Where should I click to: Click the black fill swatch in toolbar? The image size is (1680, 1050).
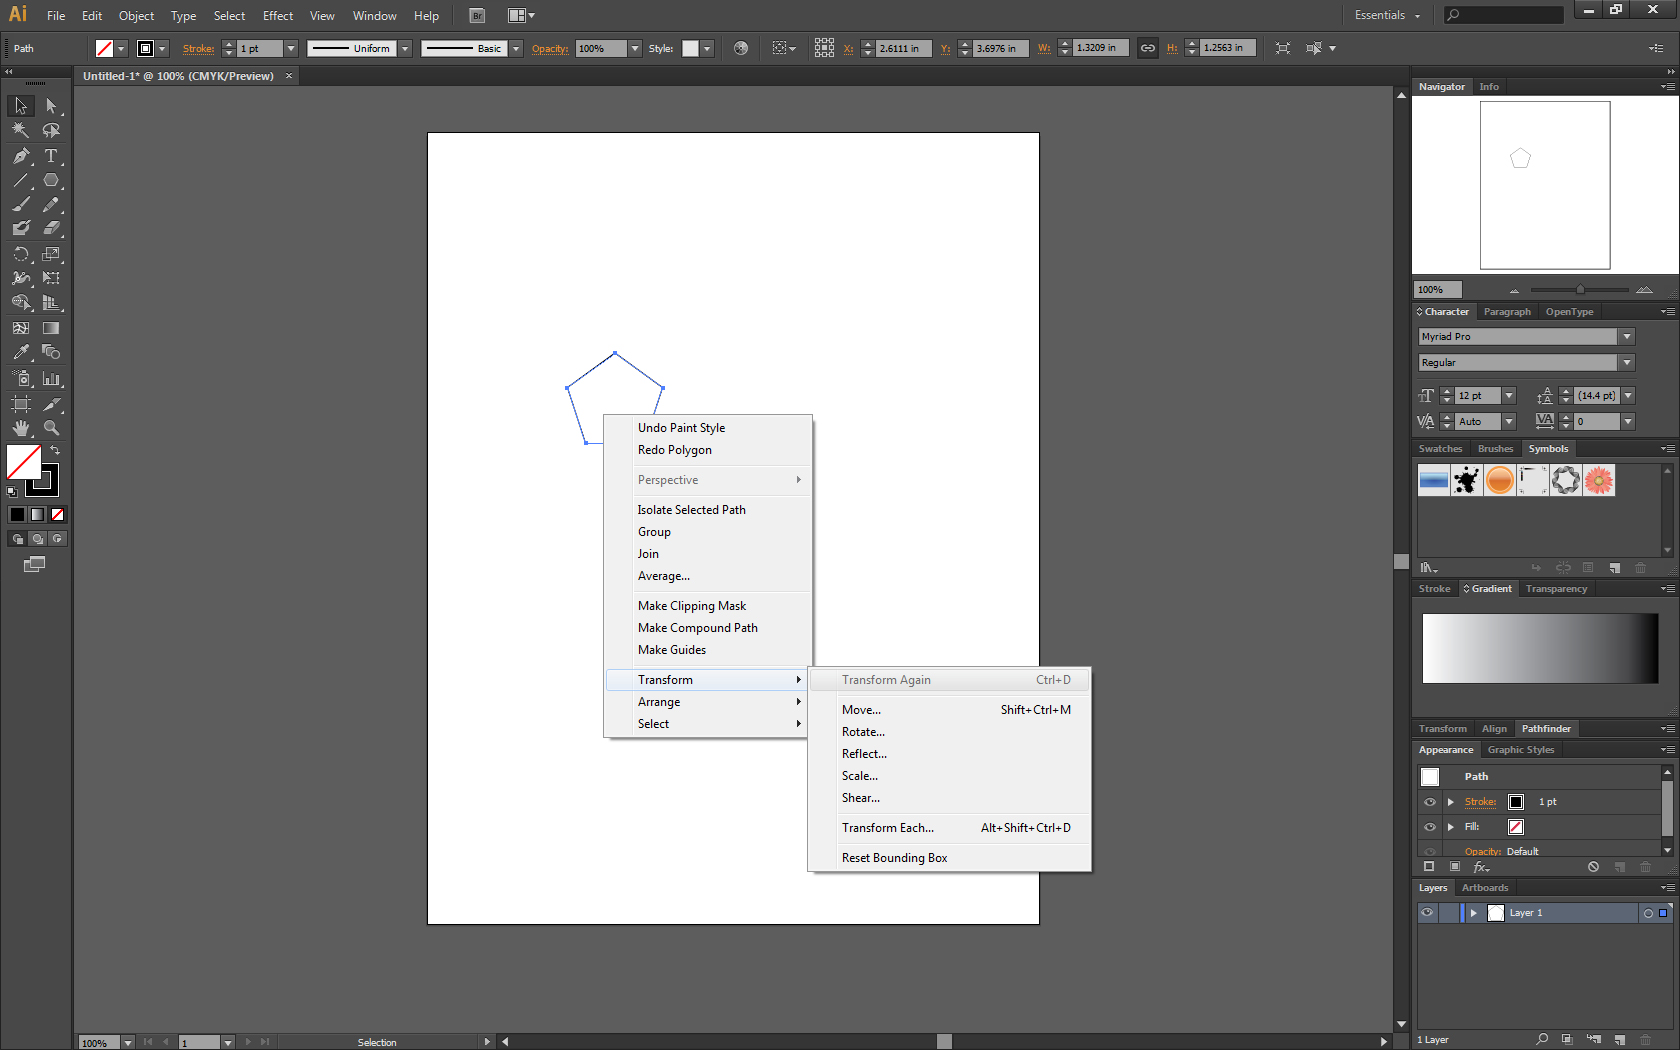click(16, 514)
